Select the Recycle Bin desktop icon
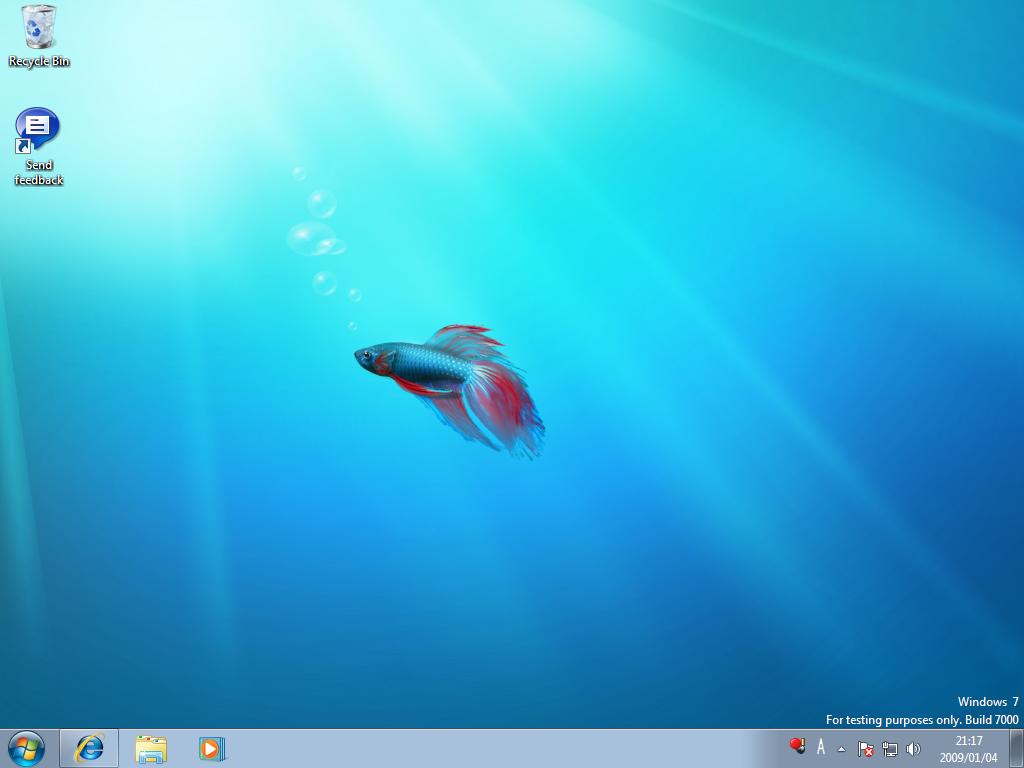The height and width of the screenshot is (768, 1024). (39, 36)
